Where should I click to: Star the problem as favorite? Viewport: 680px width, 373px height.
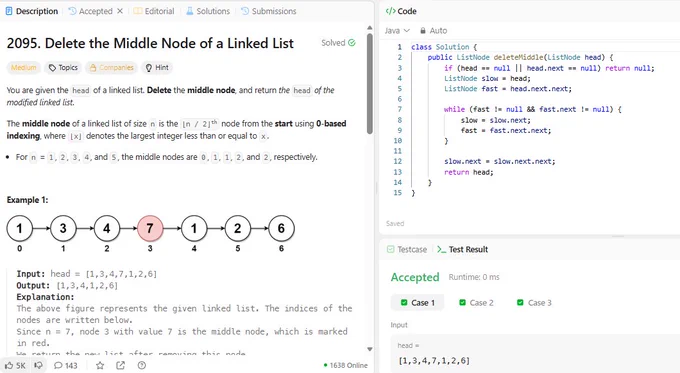[x=100, y=366]
